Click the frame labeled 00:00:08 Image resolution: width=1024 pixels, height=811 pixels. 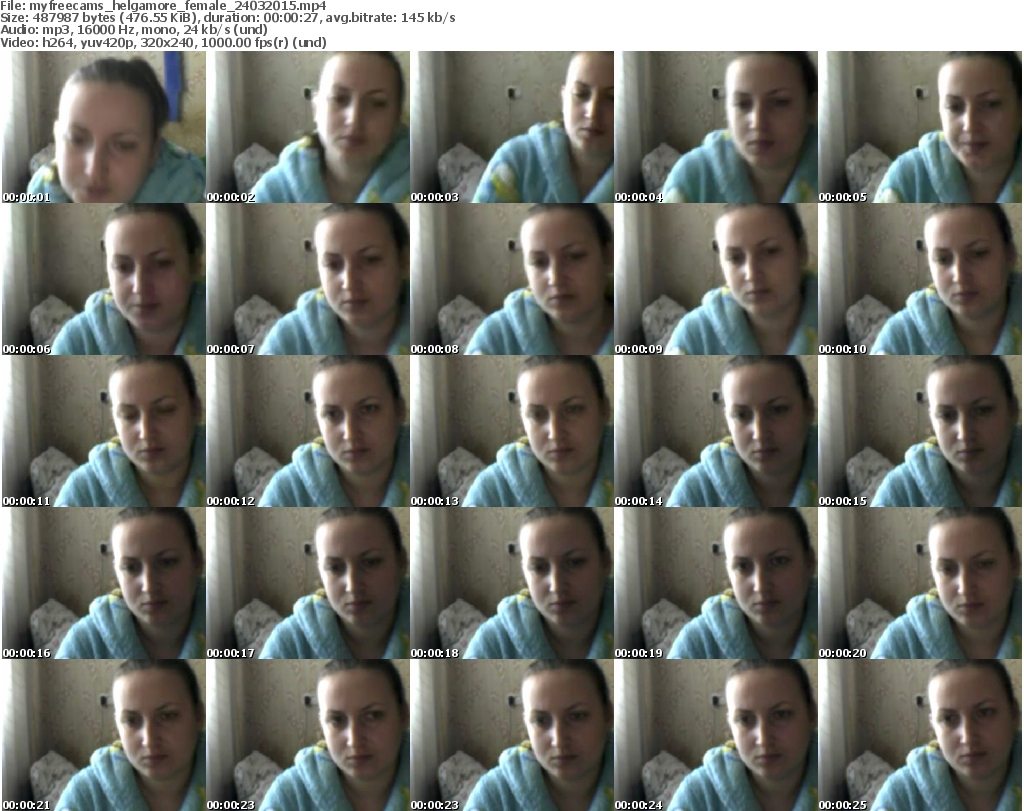[512, 279]
